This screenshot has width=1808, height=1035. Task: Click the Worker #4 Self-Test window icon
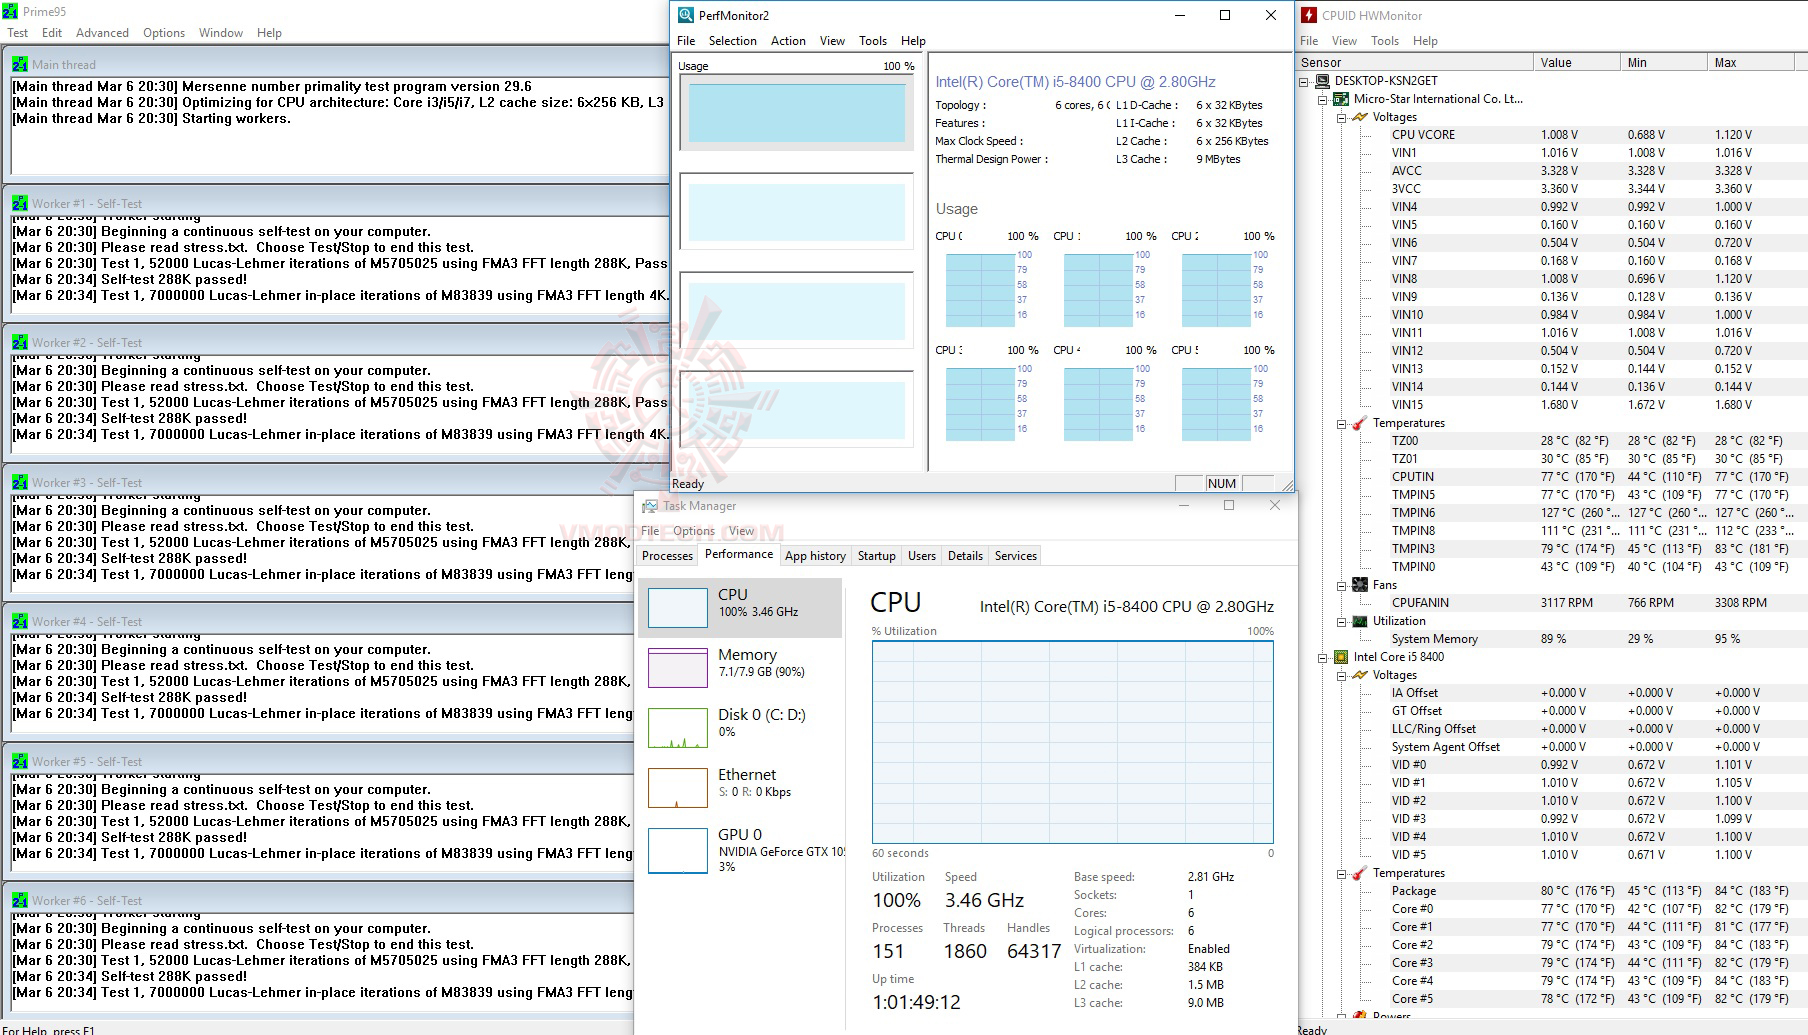20,621
